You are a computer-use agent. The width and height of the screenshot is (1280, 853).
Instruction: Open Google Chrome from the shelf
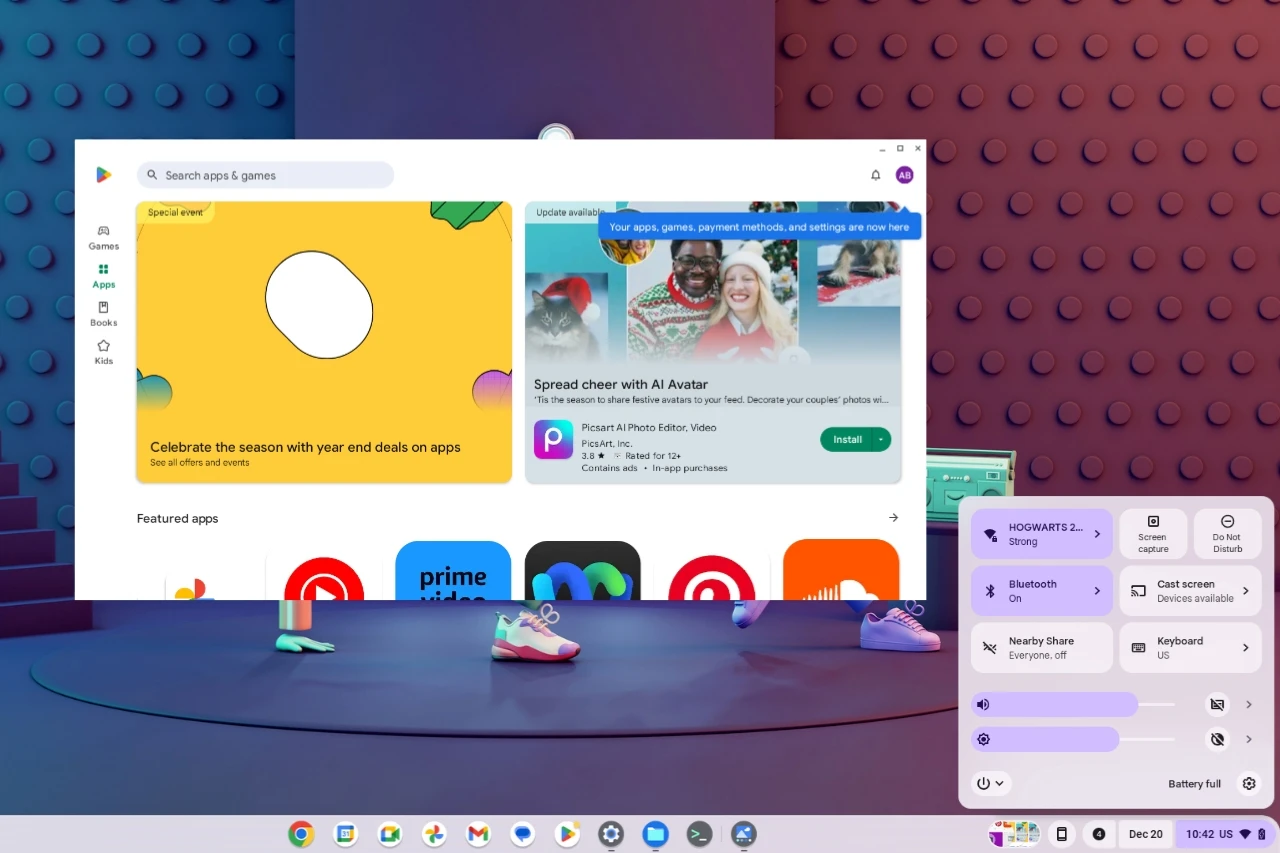(x=301, y=834)
